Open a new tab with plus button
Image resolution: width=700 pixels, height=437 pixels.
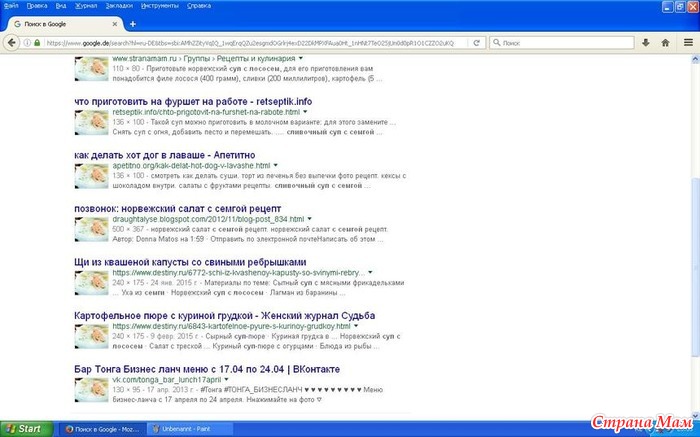(x=132, y=24)
